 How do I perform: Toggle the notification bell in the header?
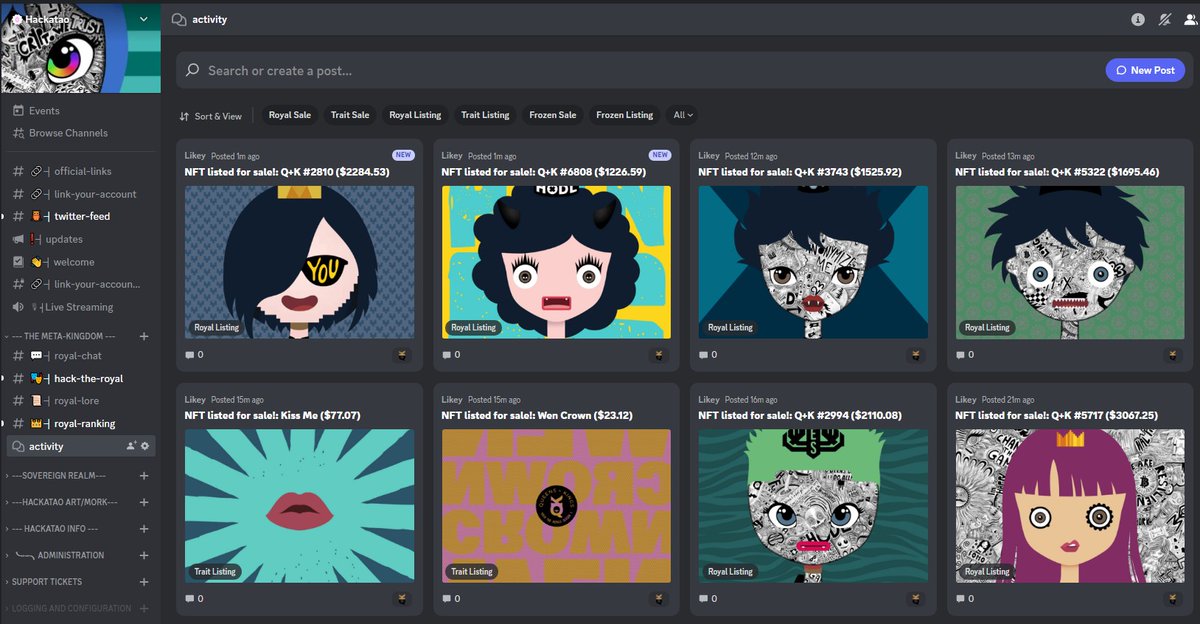(1163, 19)
